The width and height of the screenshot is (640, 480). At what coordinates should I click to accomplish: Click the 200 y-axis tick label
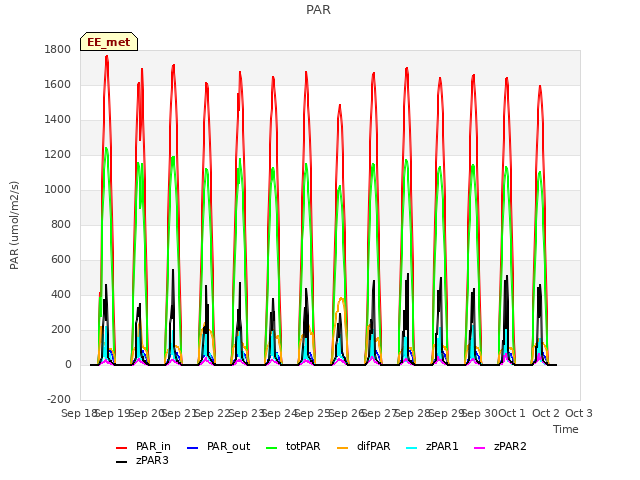click(61, 330)
